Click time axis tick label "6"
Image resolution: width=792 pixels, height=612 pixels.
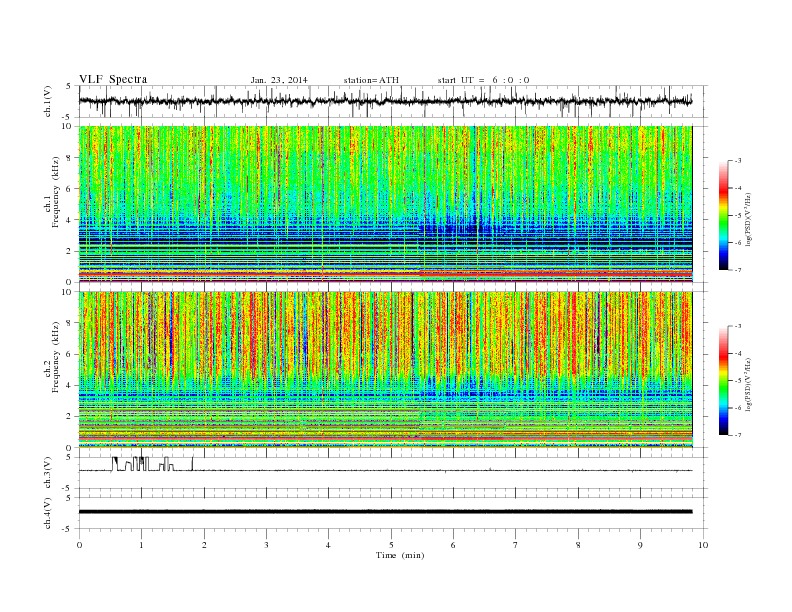click(x=453, y=545)
